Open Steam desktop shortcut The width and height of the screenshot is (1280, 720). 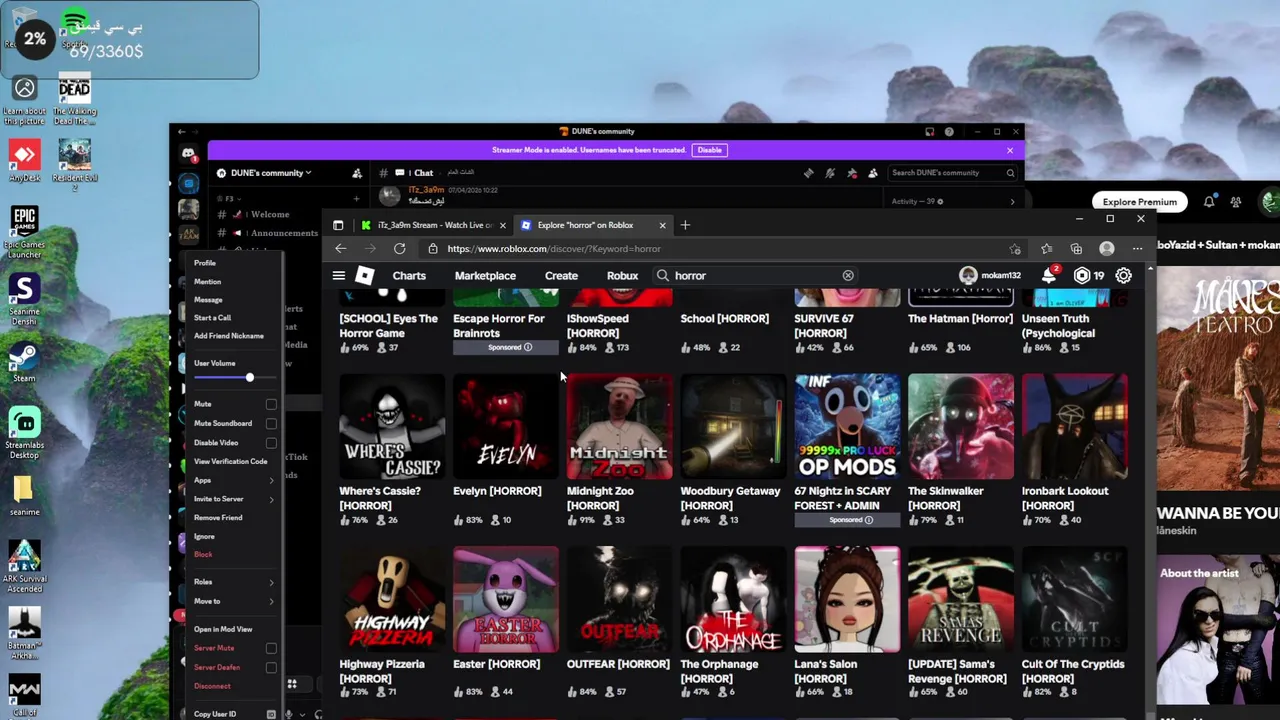tap(24, 363)
